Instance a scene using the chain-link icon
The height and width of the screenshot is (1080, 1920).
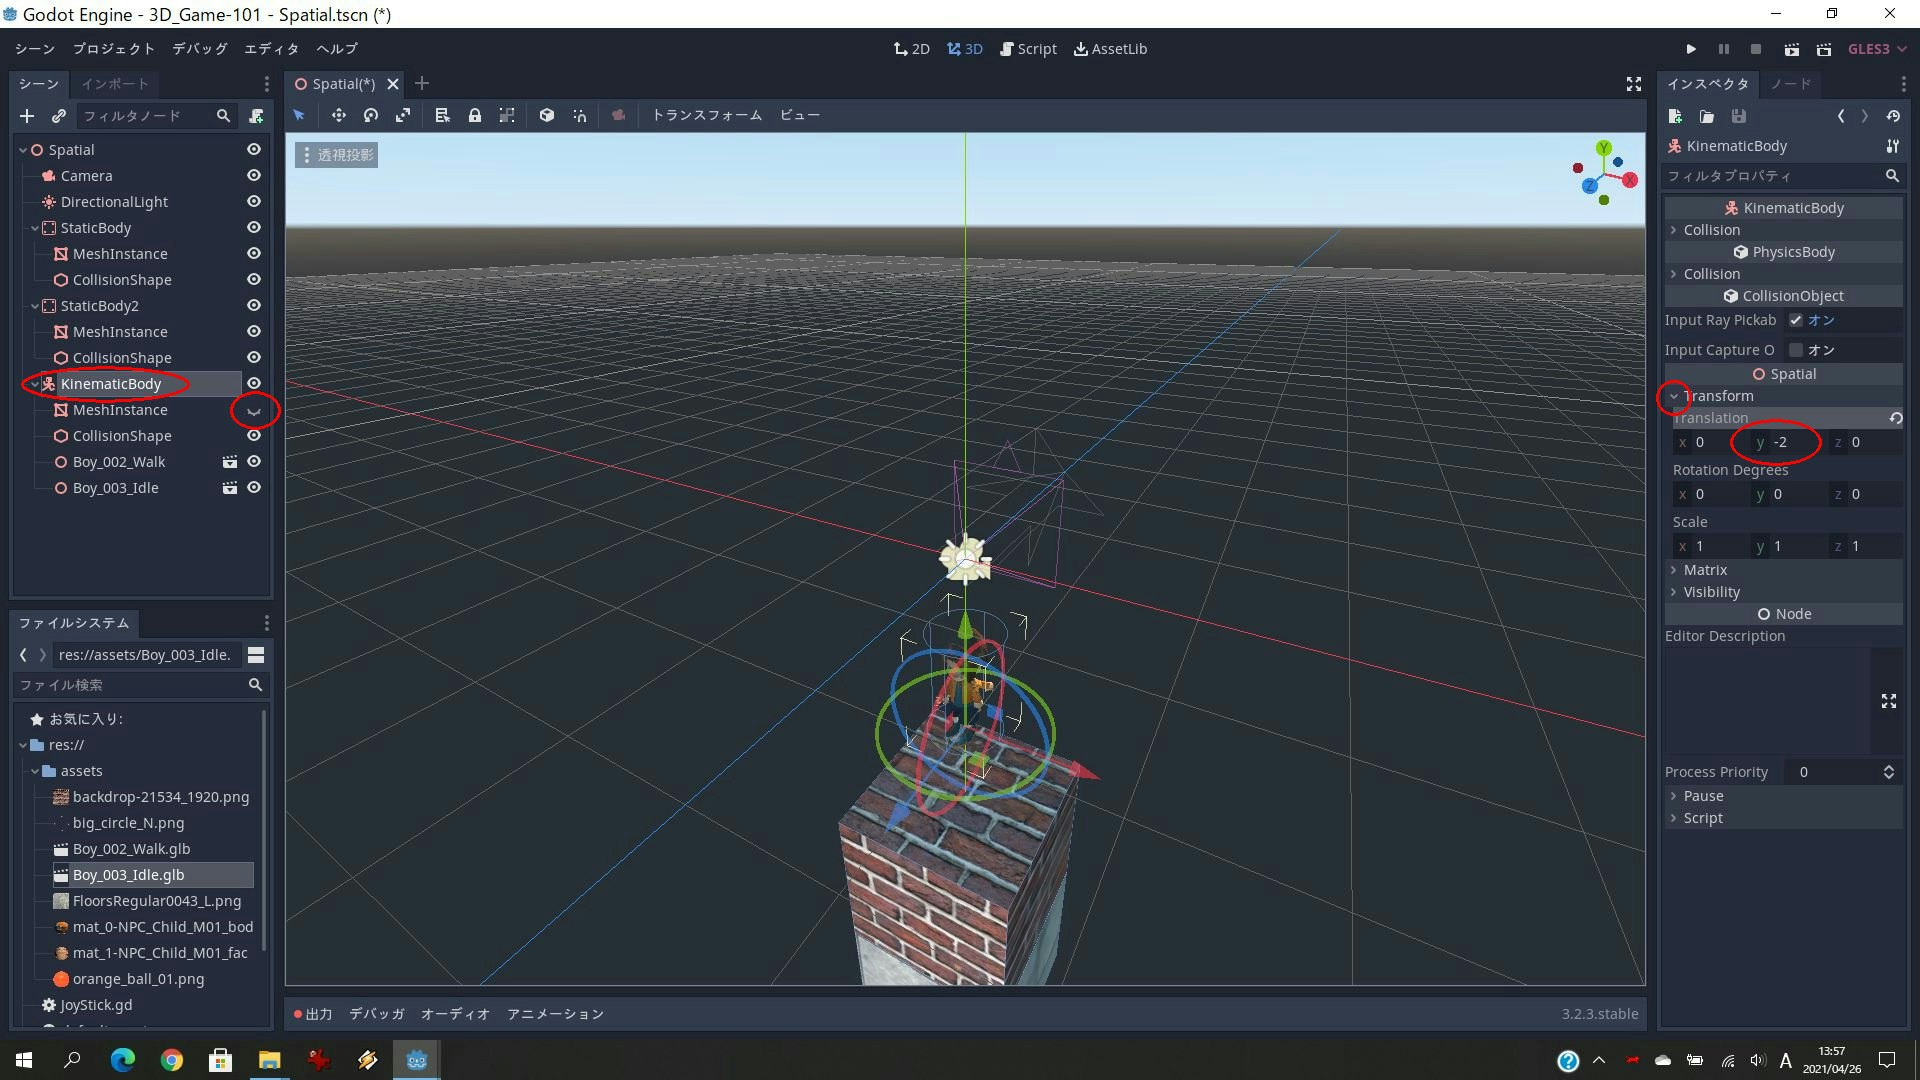(59, 116)
